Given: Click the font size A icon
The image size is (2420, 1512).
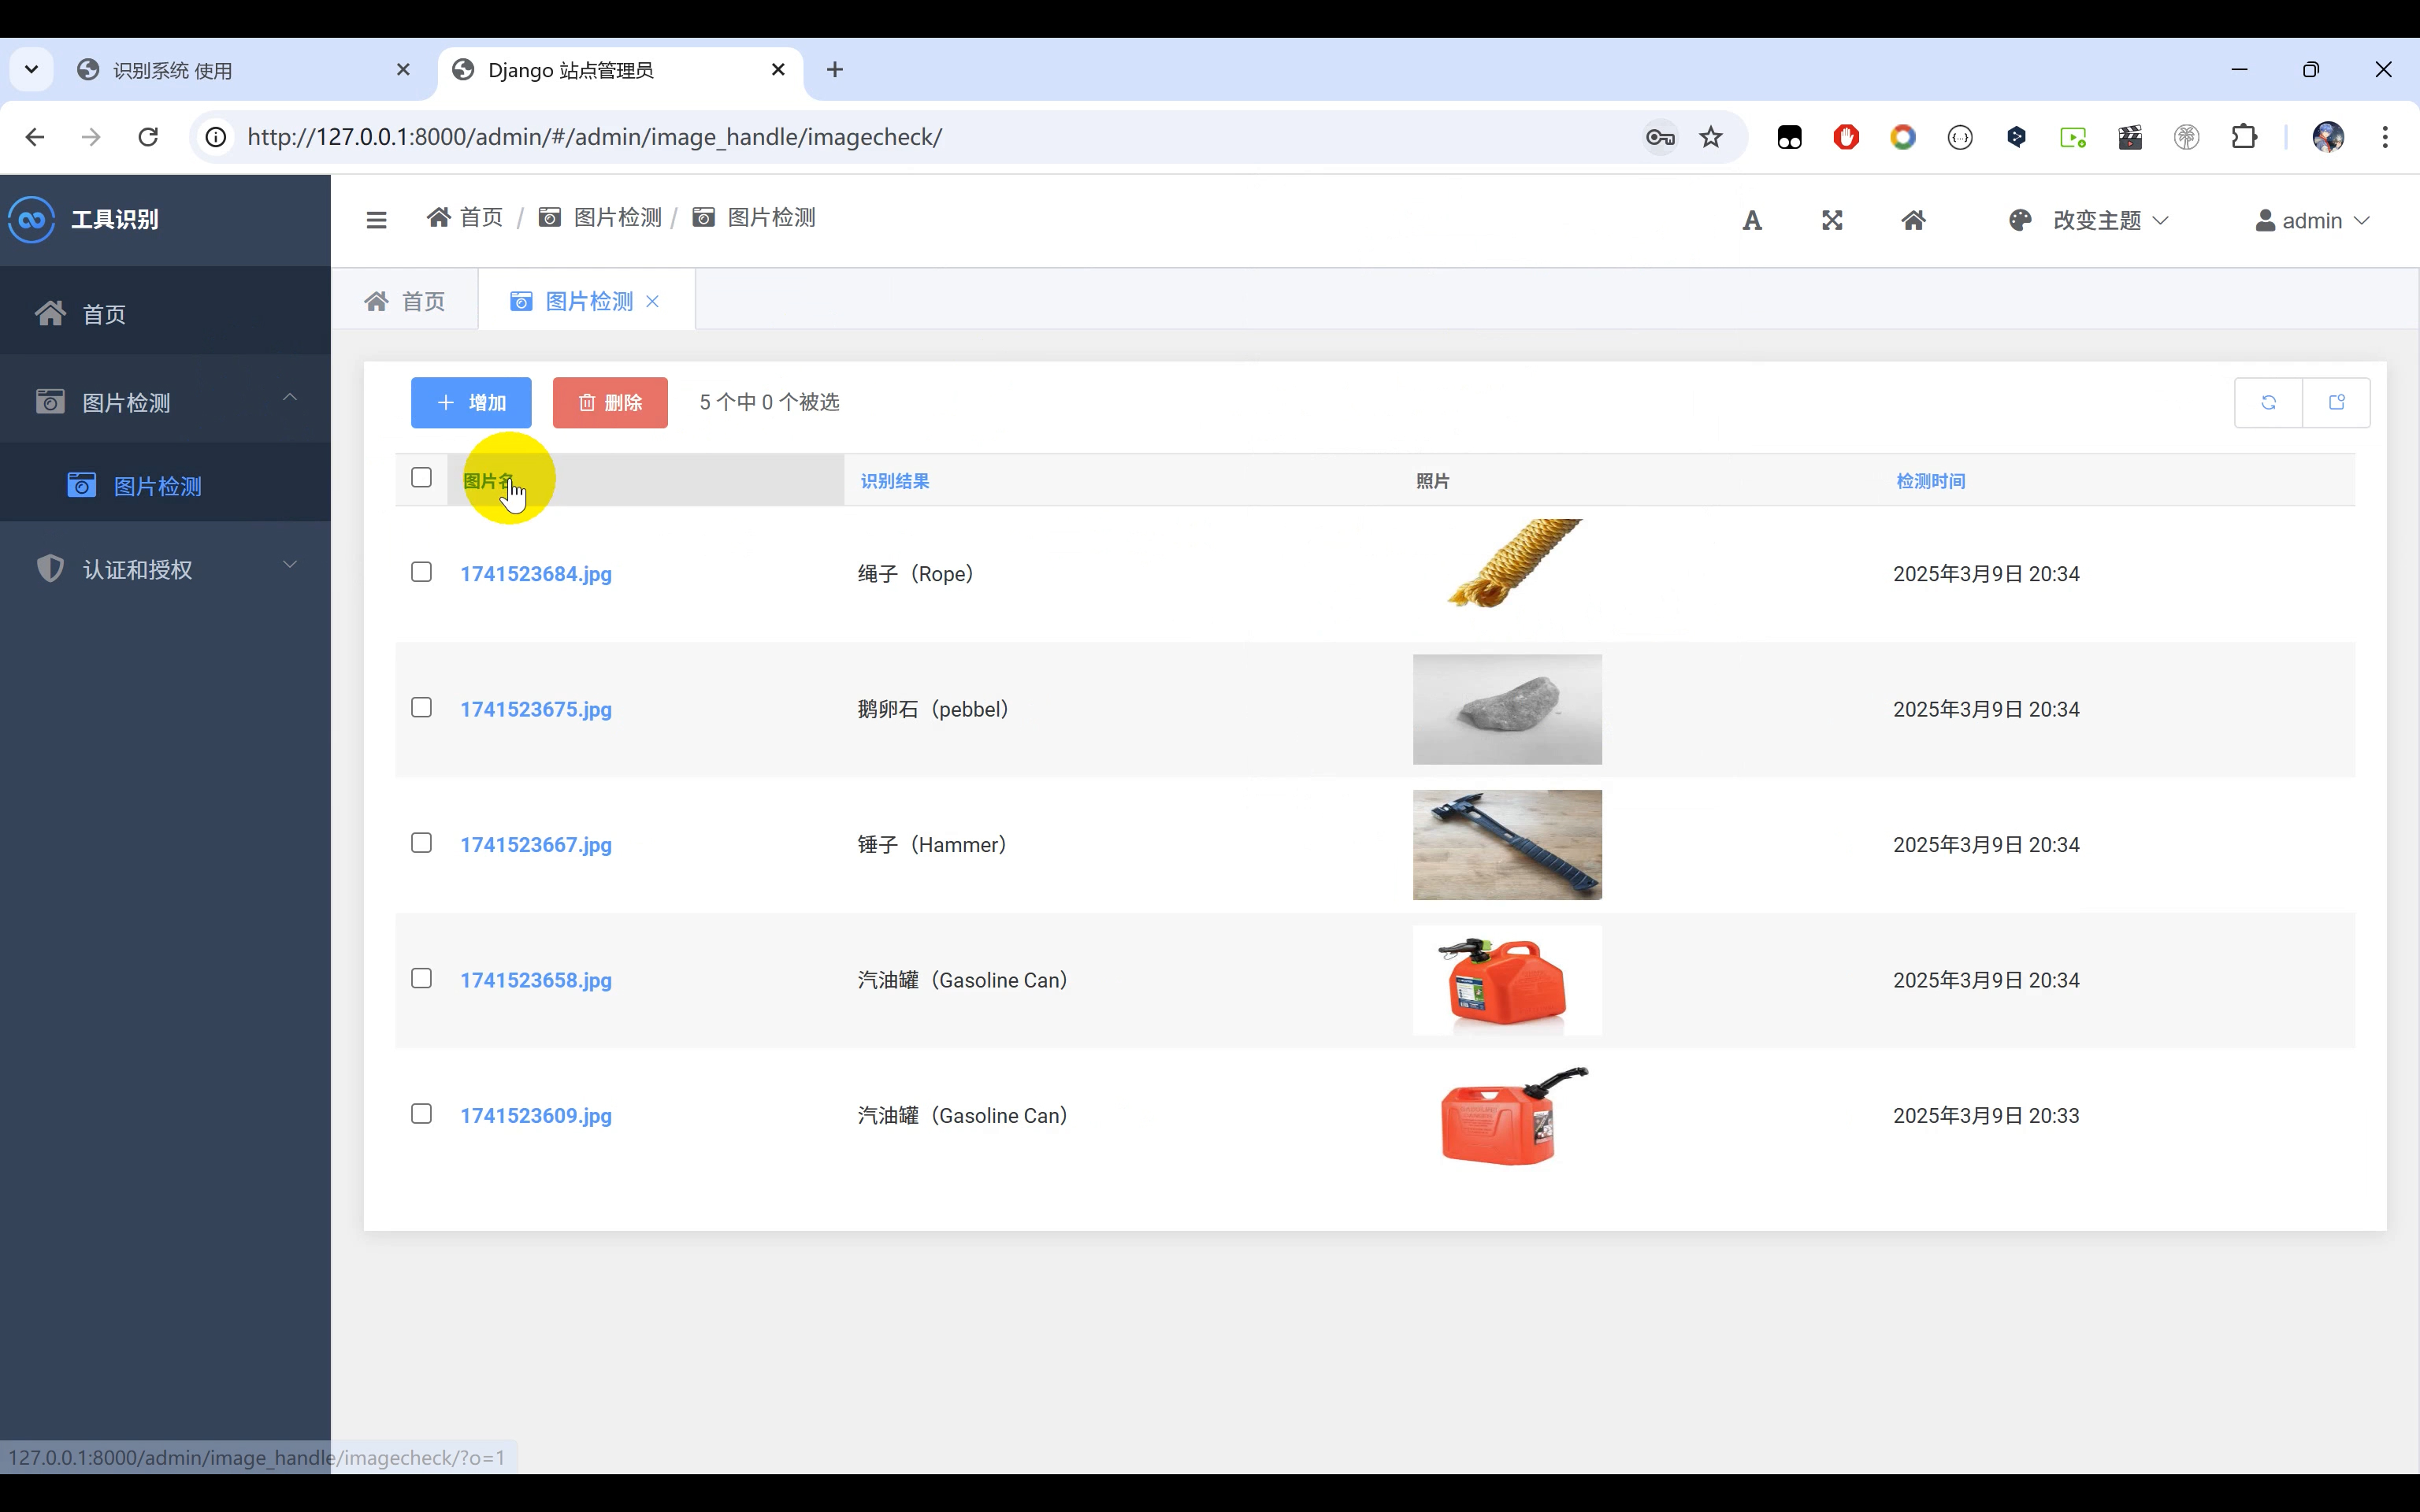Looking at the screenshot, I should point(1751,221).
